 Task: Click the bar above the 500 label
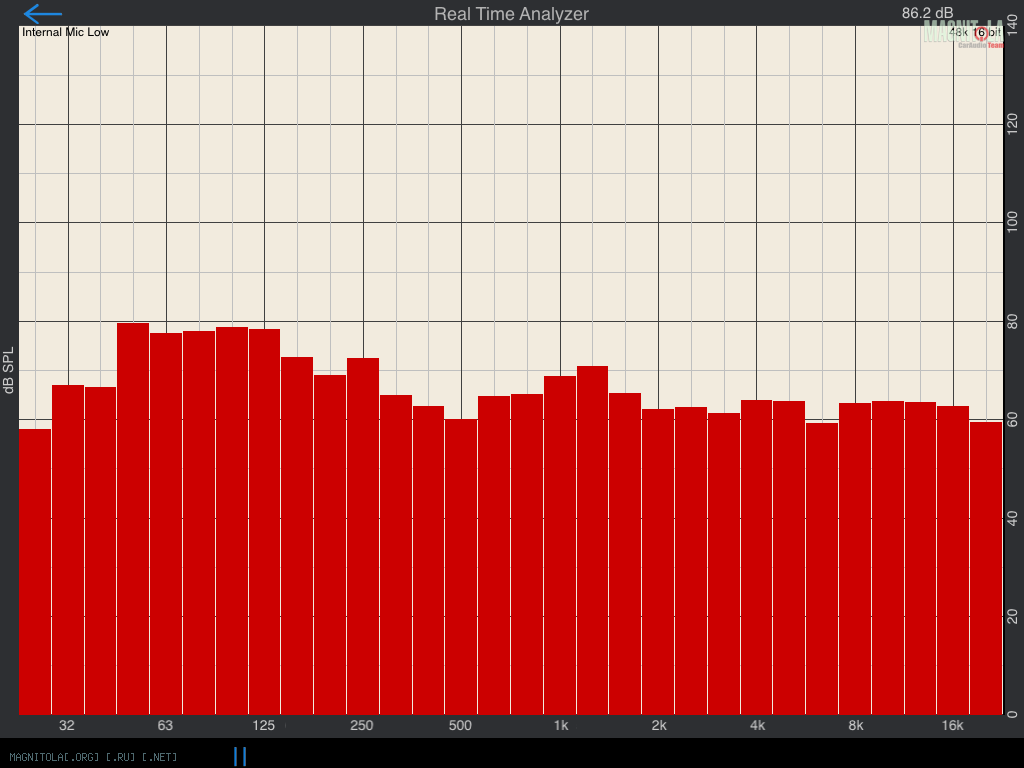coord(461,566)
